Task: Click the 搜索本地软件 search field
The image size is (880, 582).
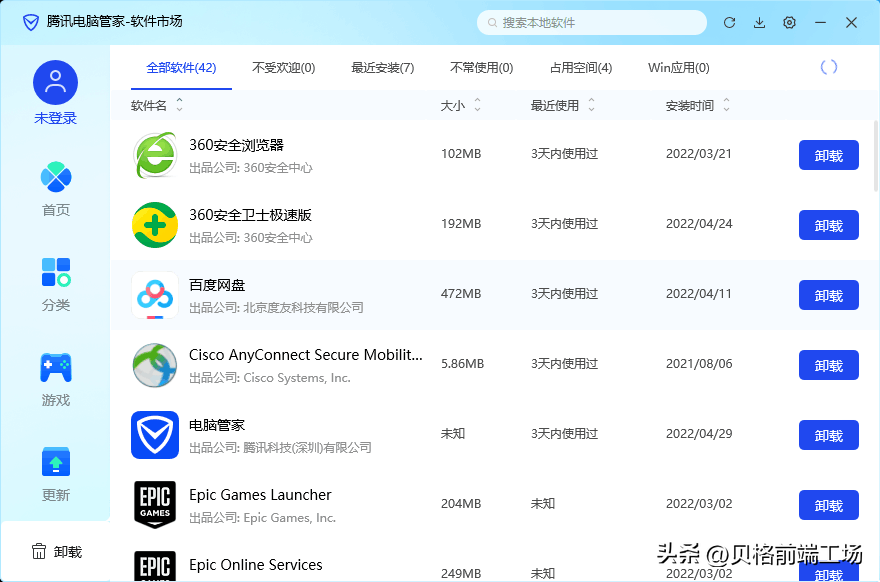Action: click(592, 23)
